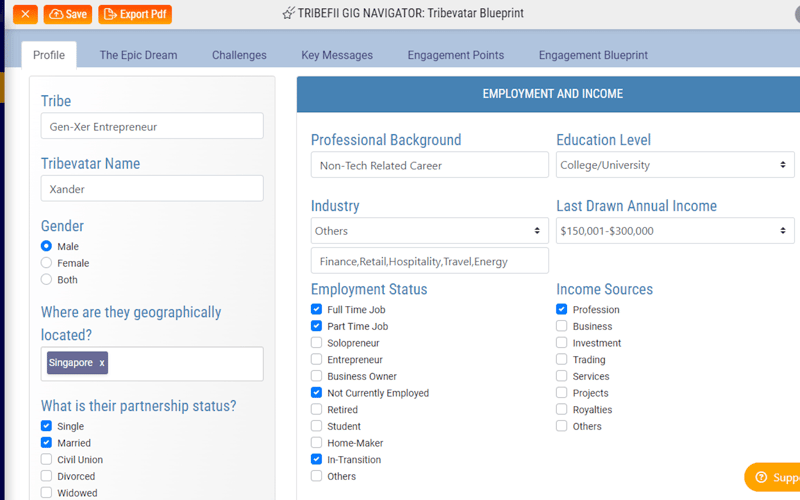Check the Services income checkbox
This screenshot has height=500, width=800.
[562, 376]
